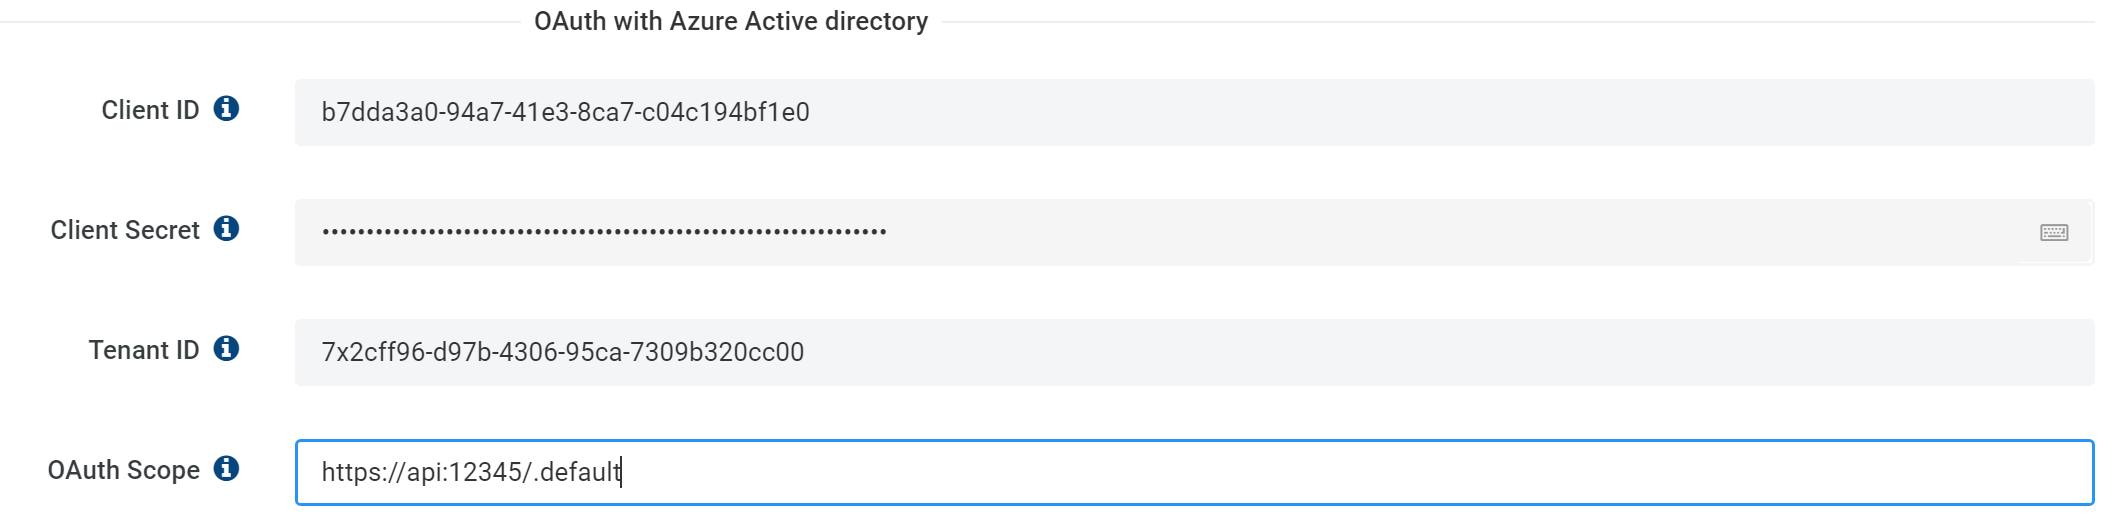This screenshot has height=523, width=2103.
Task: Click the "Tenant ID" label text
Action: tap(144, 350)
